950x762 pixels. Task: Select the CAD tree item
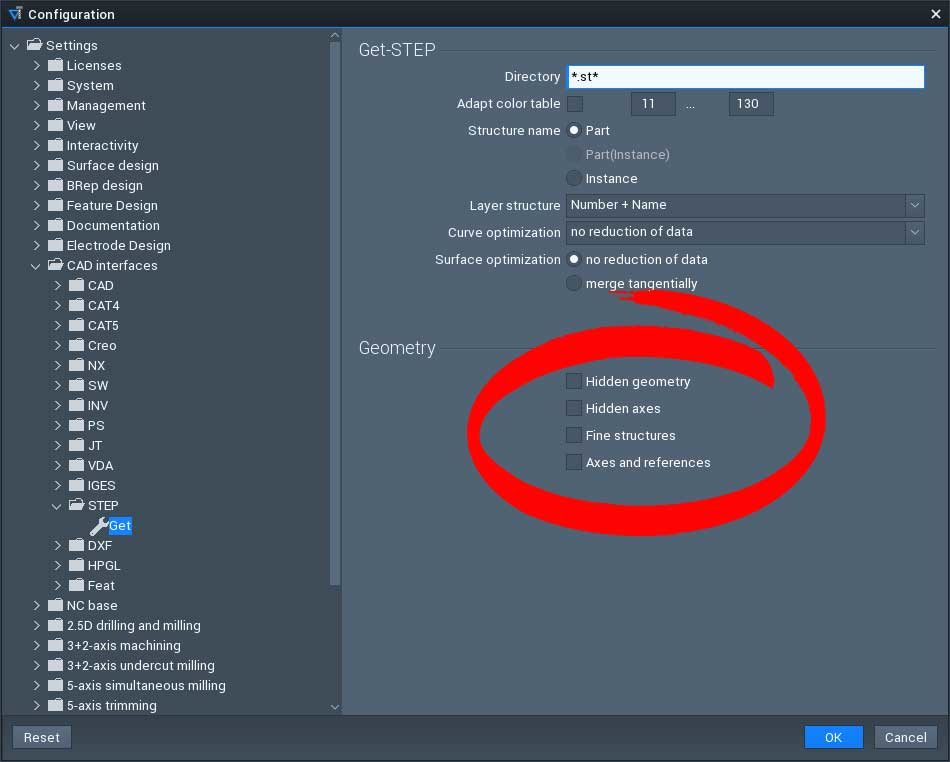click(x=101, y=285)
